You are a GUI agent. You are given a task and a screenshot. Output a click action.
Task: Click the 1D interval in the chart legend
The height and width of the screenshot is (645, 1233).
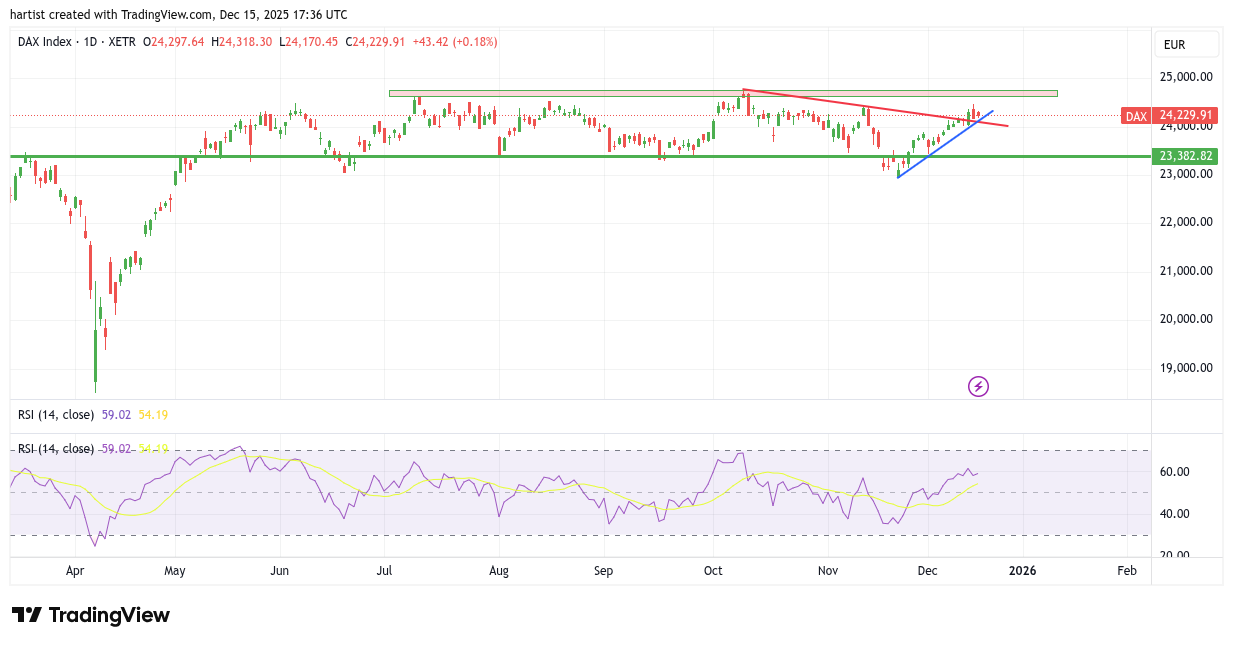click(x=88, y=42)
